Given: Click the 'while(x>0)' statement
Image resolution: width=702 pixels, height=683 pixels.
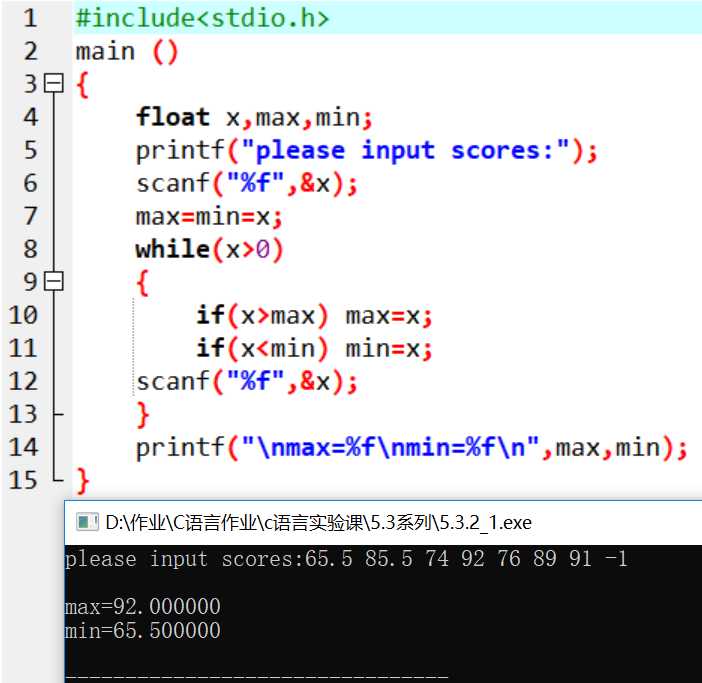Looking at the screenshot, I should point(210,250).
